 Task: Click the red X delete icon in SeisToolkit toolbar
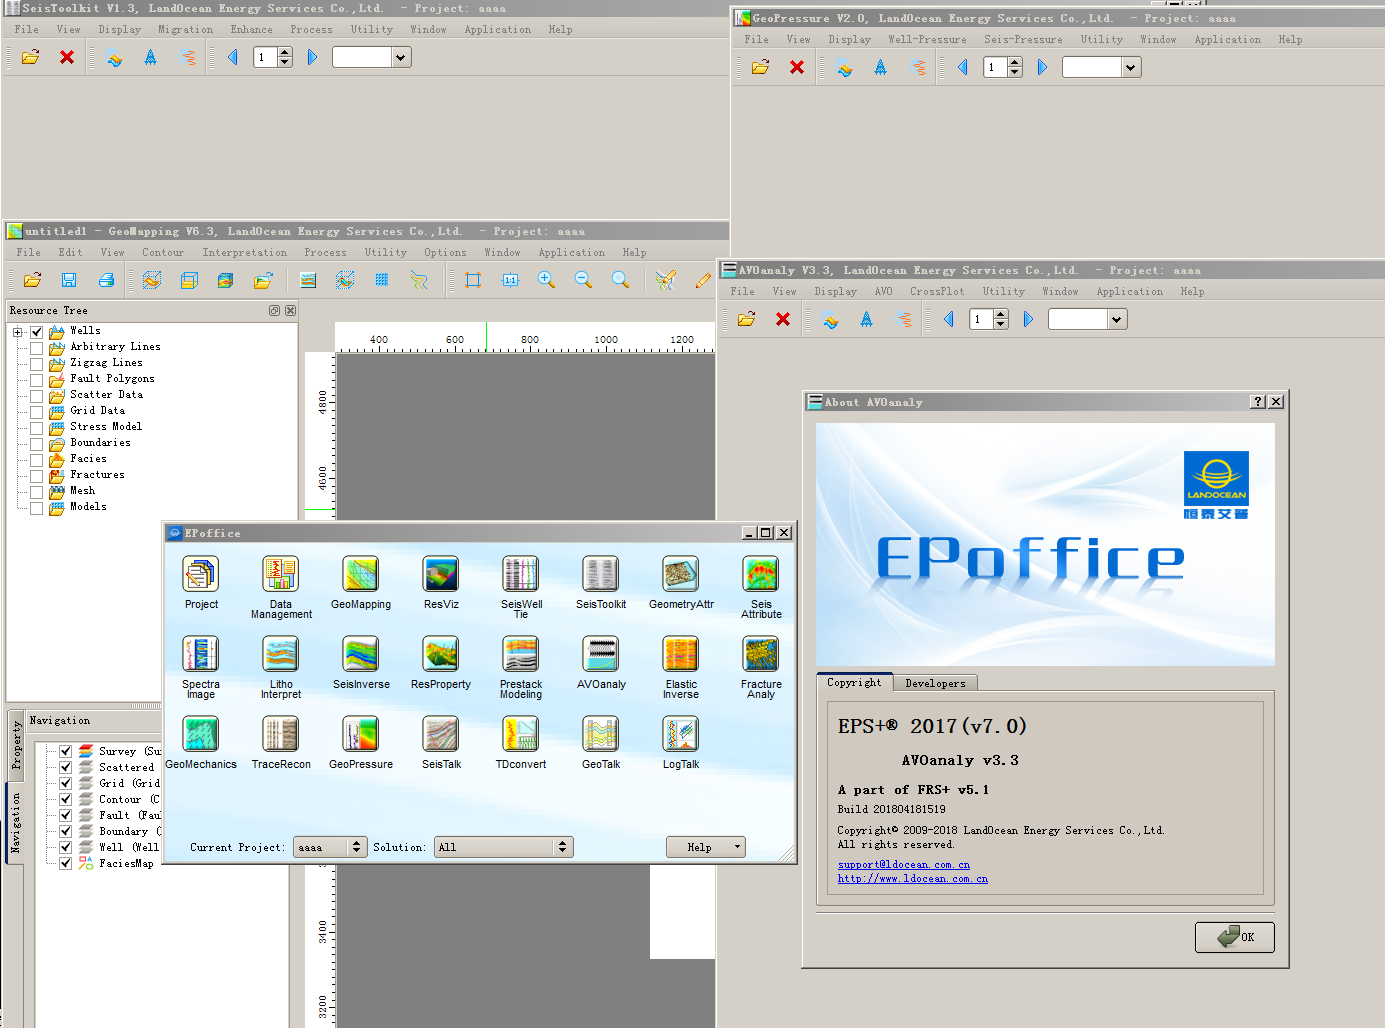pos(67,57)
